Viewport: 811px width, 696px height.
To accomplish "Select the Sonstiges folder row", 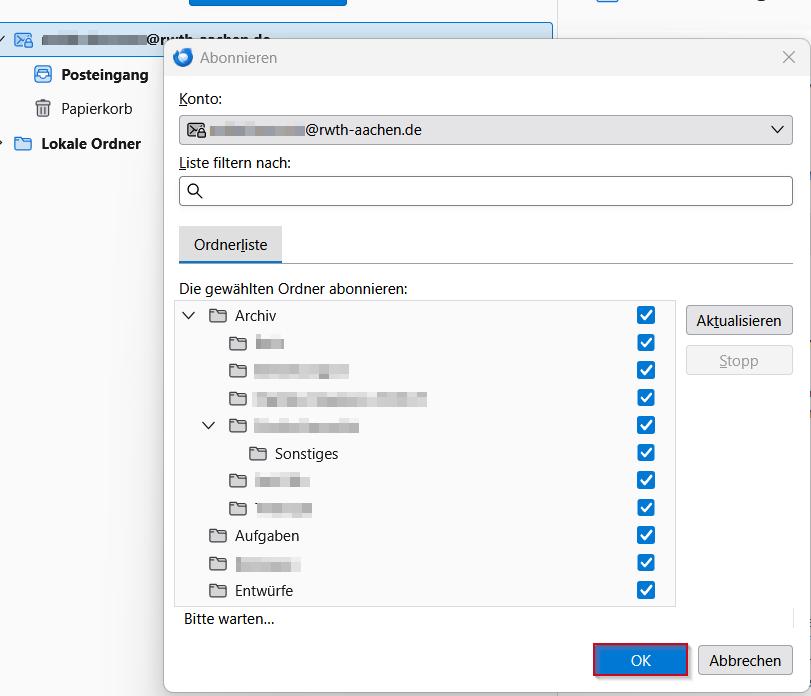I will tap(425, 453).
